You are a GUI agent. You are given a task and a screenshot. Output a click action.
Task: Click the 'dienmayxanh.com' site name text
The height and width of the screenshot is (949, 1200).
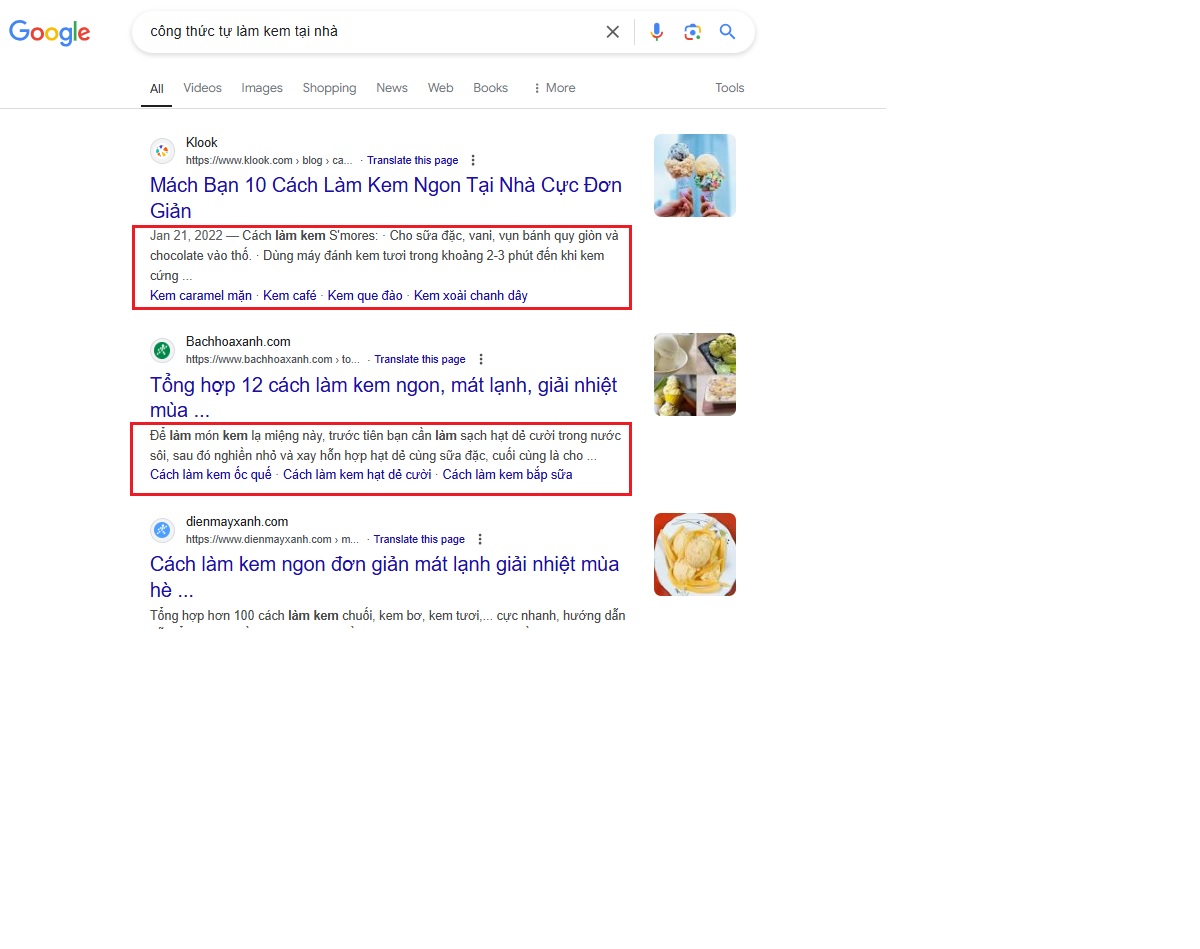tap(237, 521)
